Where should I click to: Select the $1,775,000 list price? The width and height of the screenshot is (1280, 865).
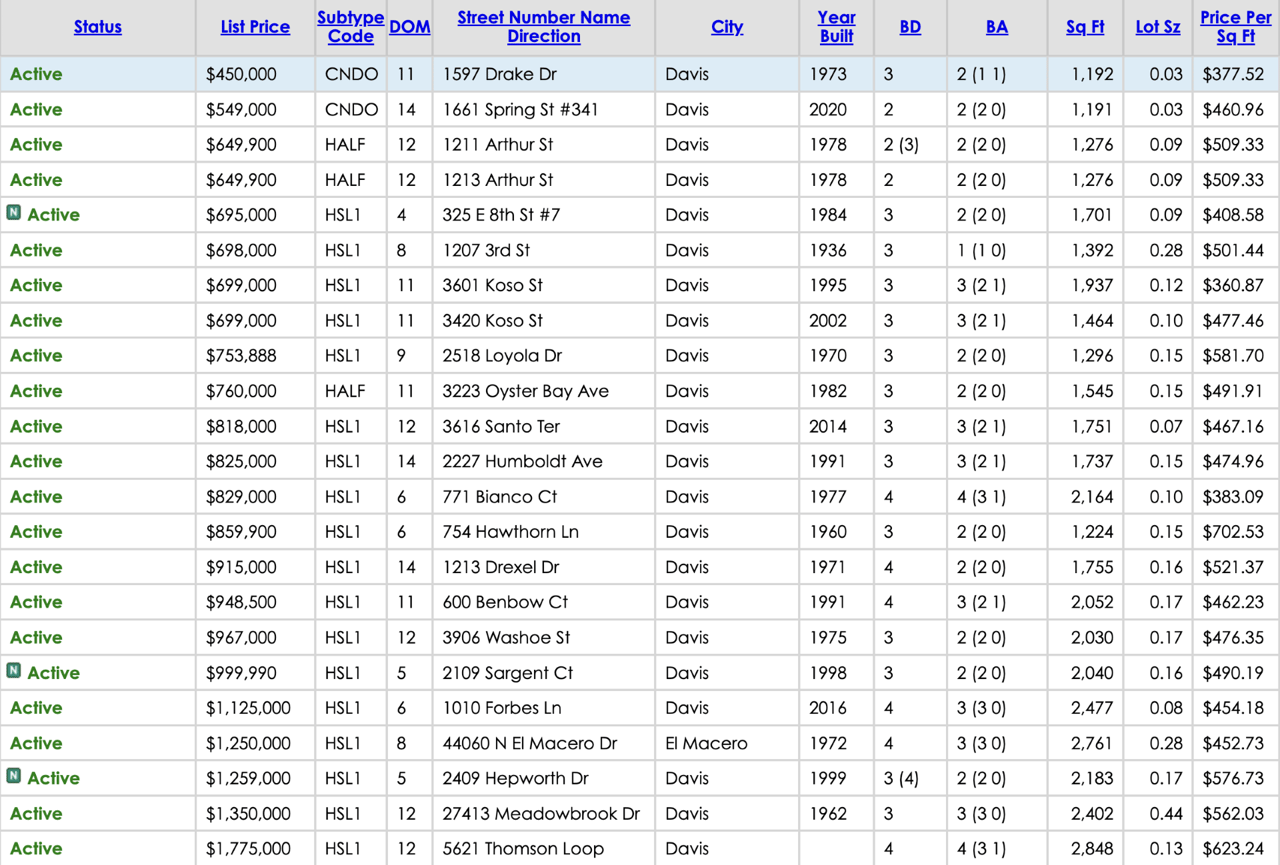pos(248,849)
